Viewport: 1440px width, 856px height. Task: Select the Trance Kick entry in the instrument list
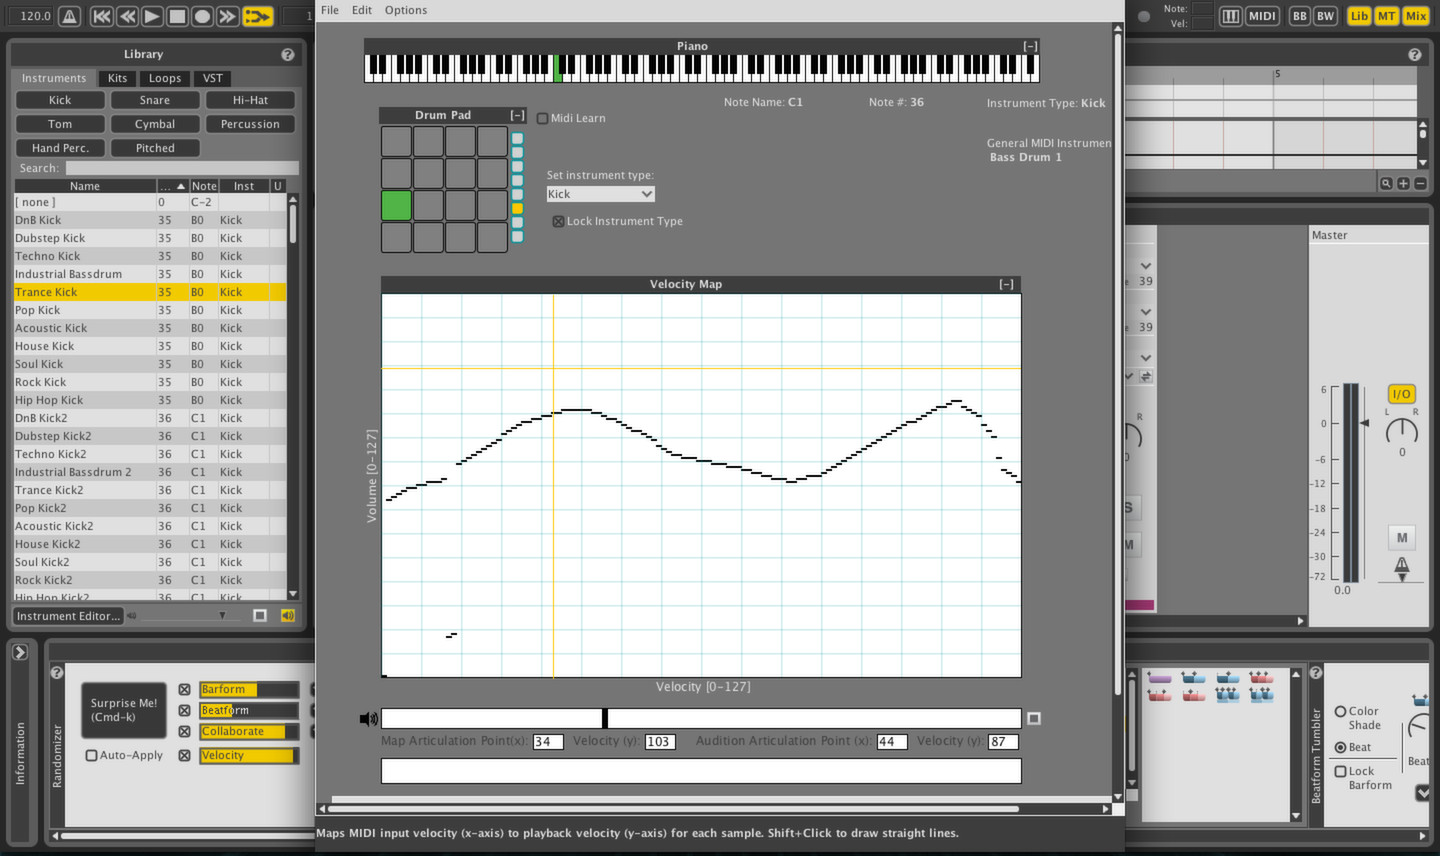point(87,292)
